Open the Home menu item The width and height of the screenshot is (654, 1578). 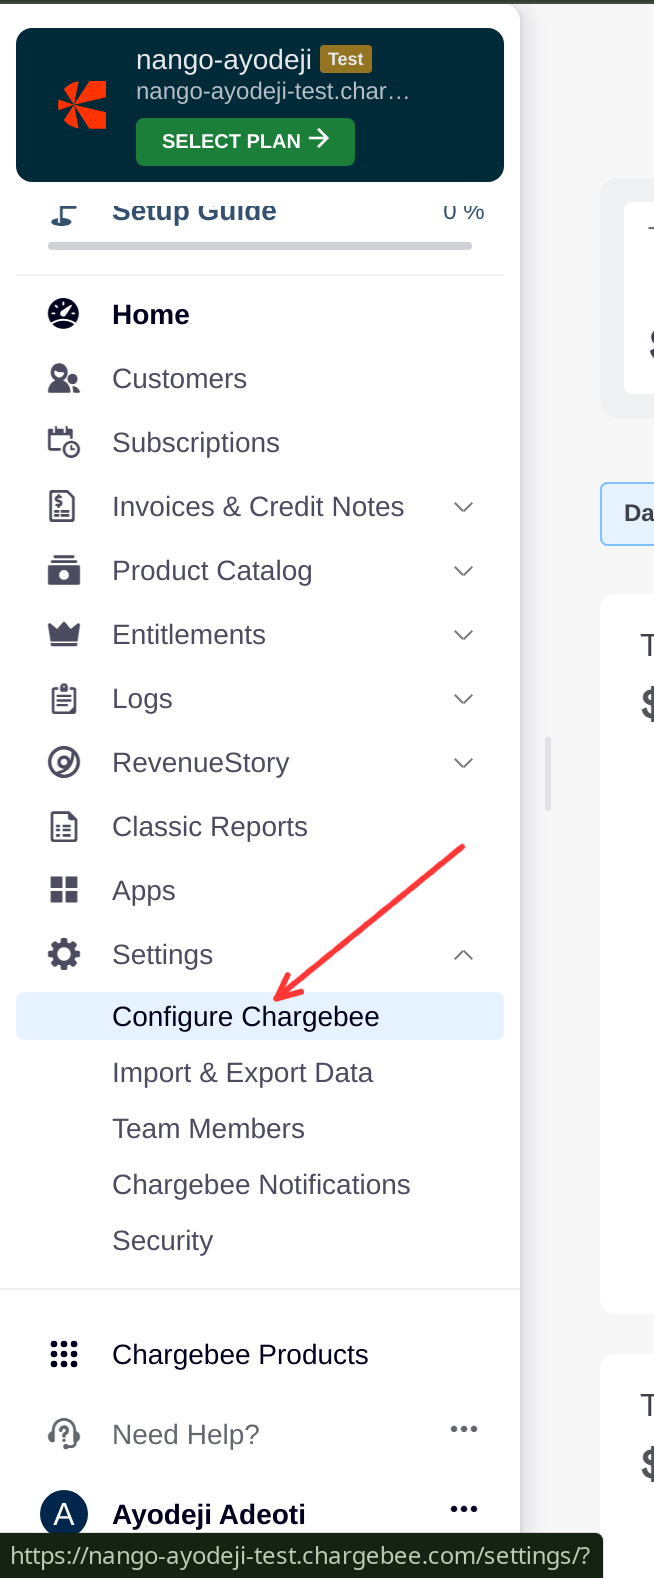260,314
